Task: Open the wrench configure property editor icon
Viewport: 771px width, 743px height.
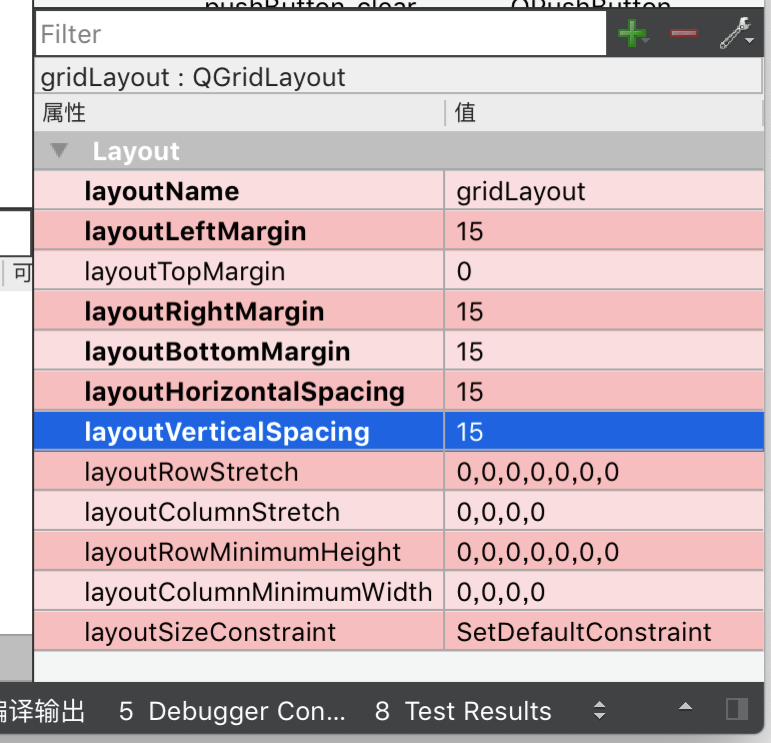Action: click(737, 33)
